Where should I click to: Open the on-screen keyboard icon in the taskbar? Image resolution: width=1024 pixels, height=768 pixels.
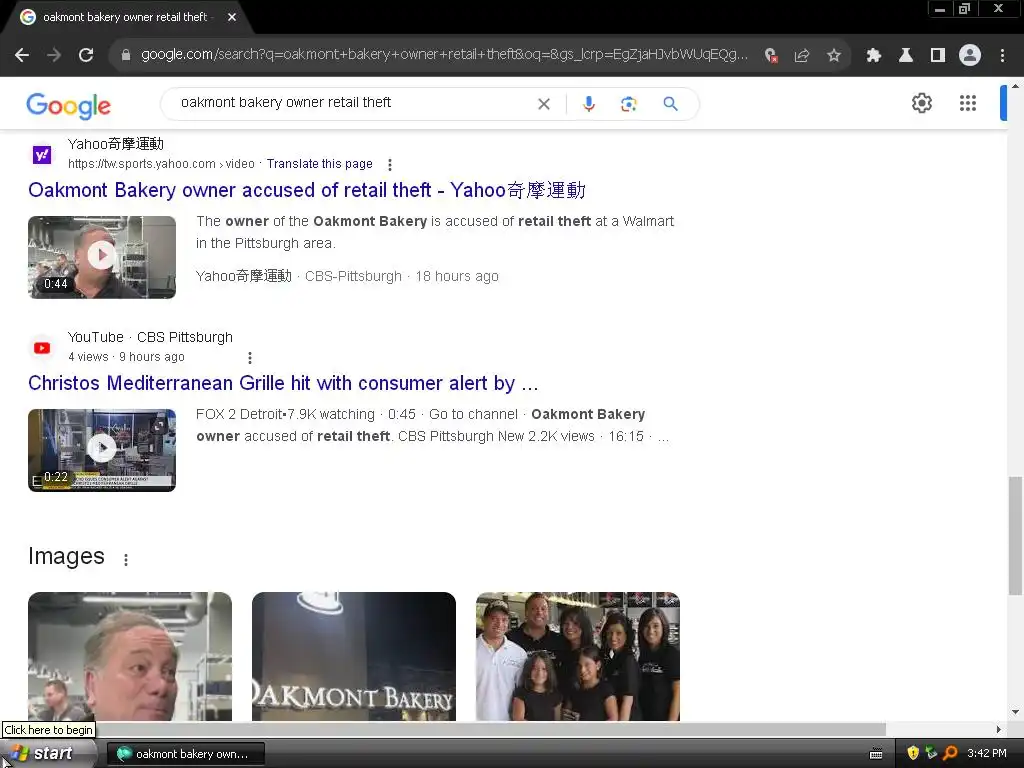(876, 754)
